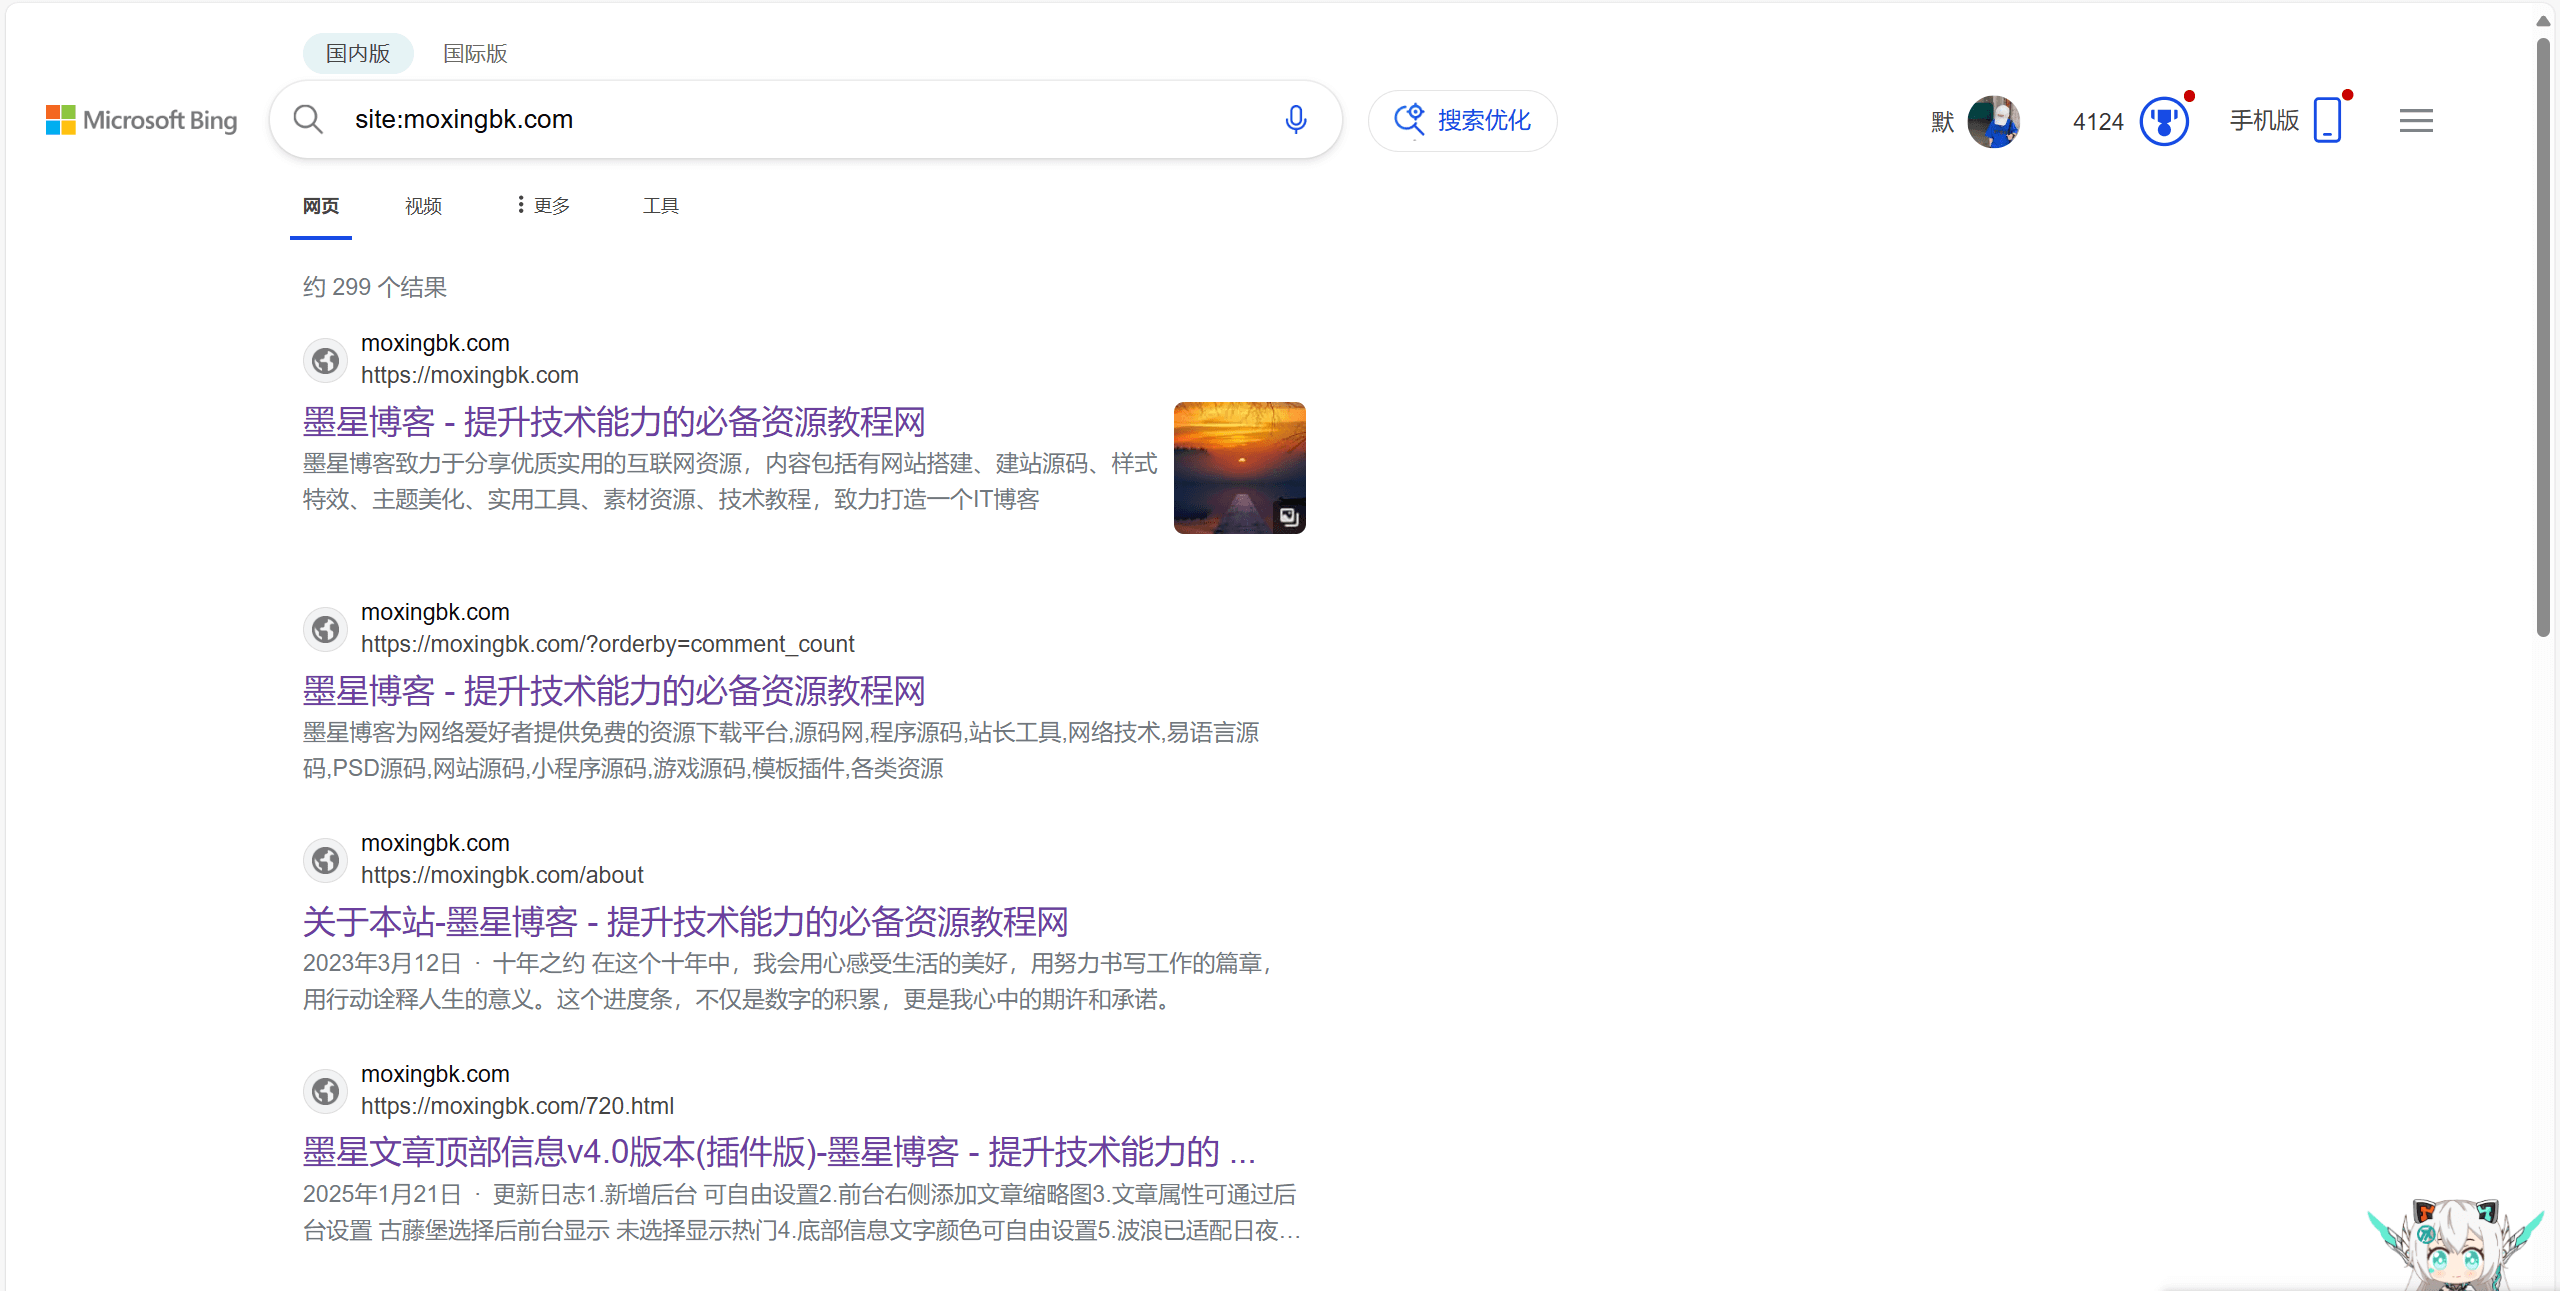
Task: Click the scrollbar up arrow
Action: 2543,20
